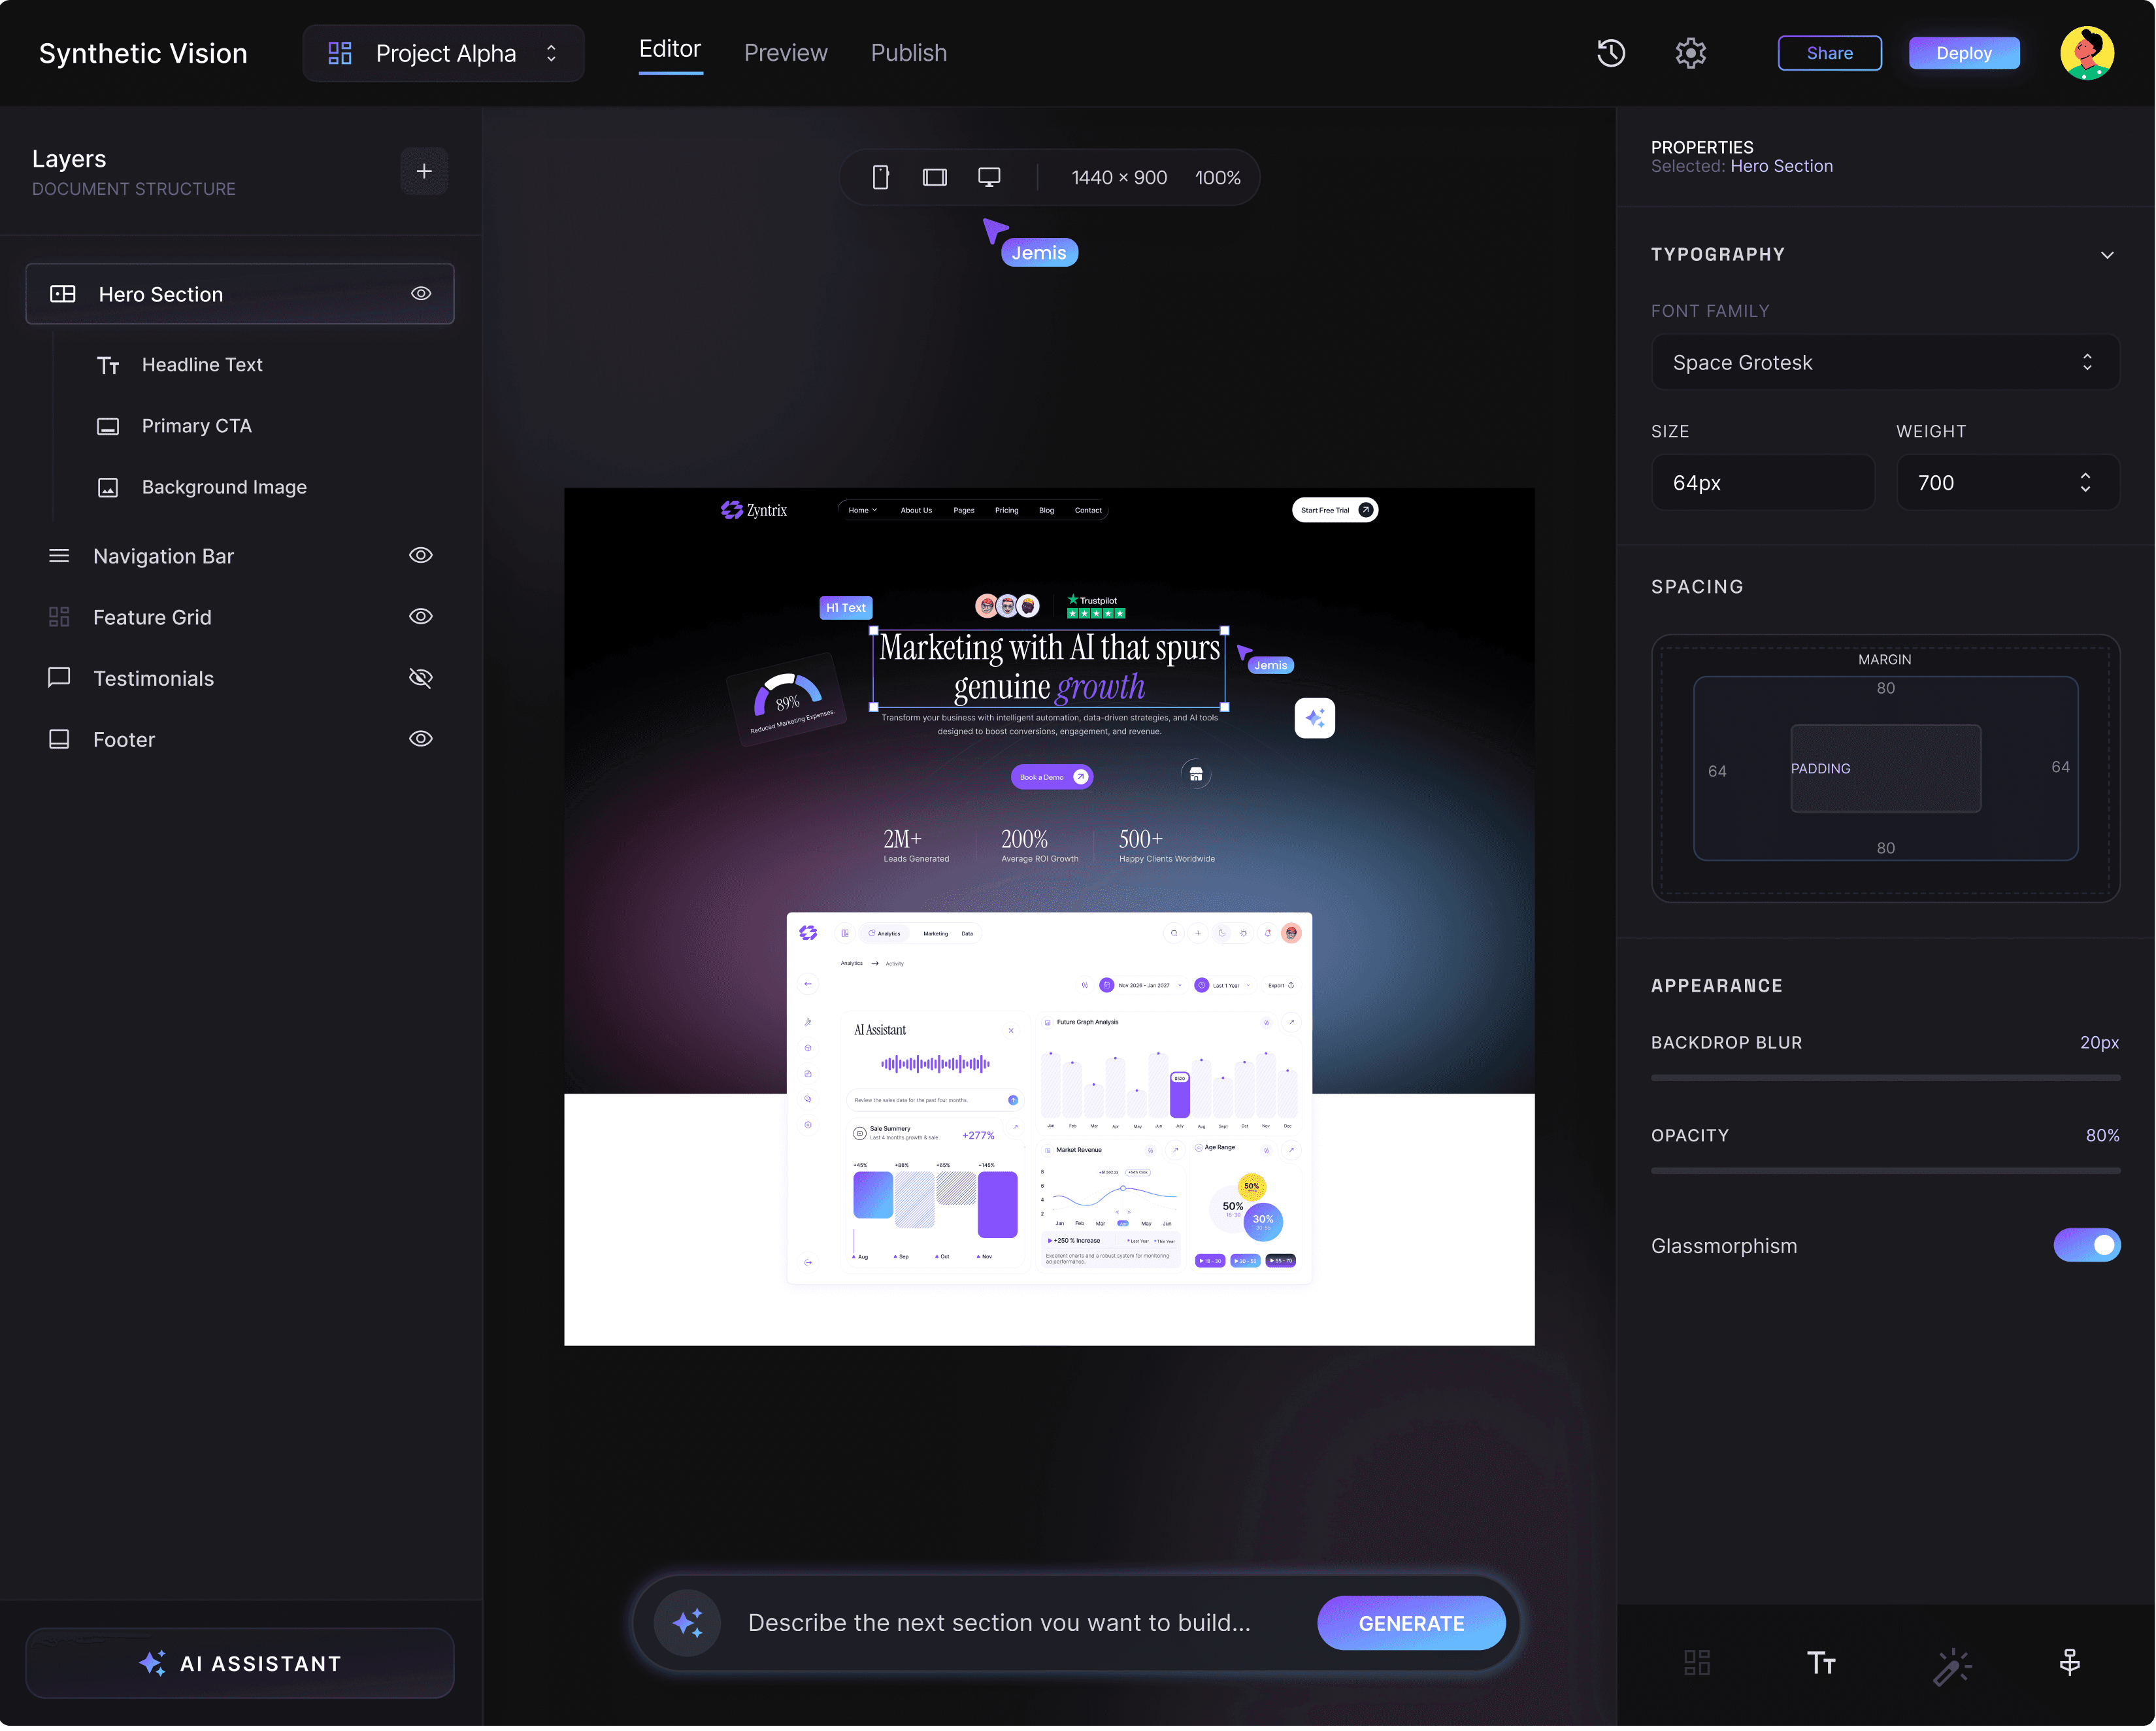Hide the Footer layer
The image size is (2156, 1731).
pyautogui.click(x=421, y=739)
